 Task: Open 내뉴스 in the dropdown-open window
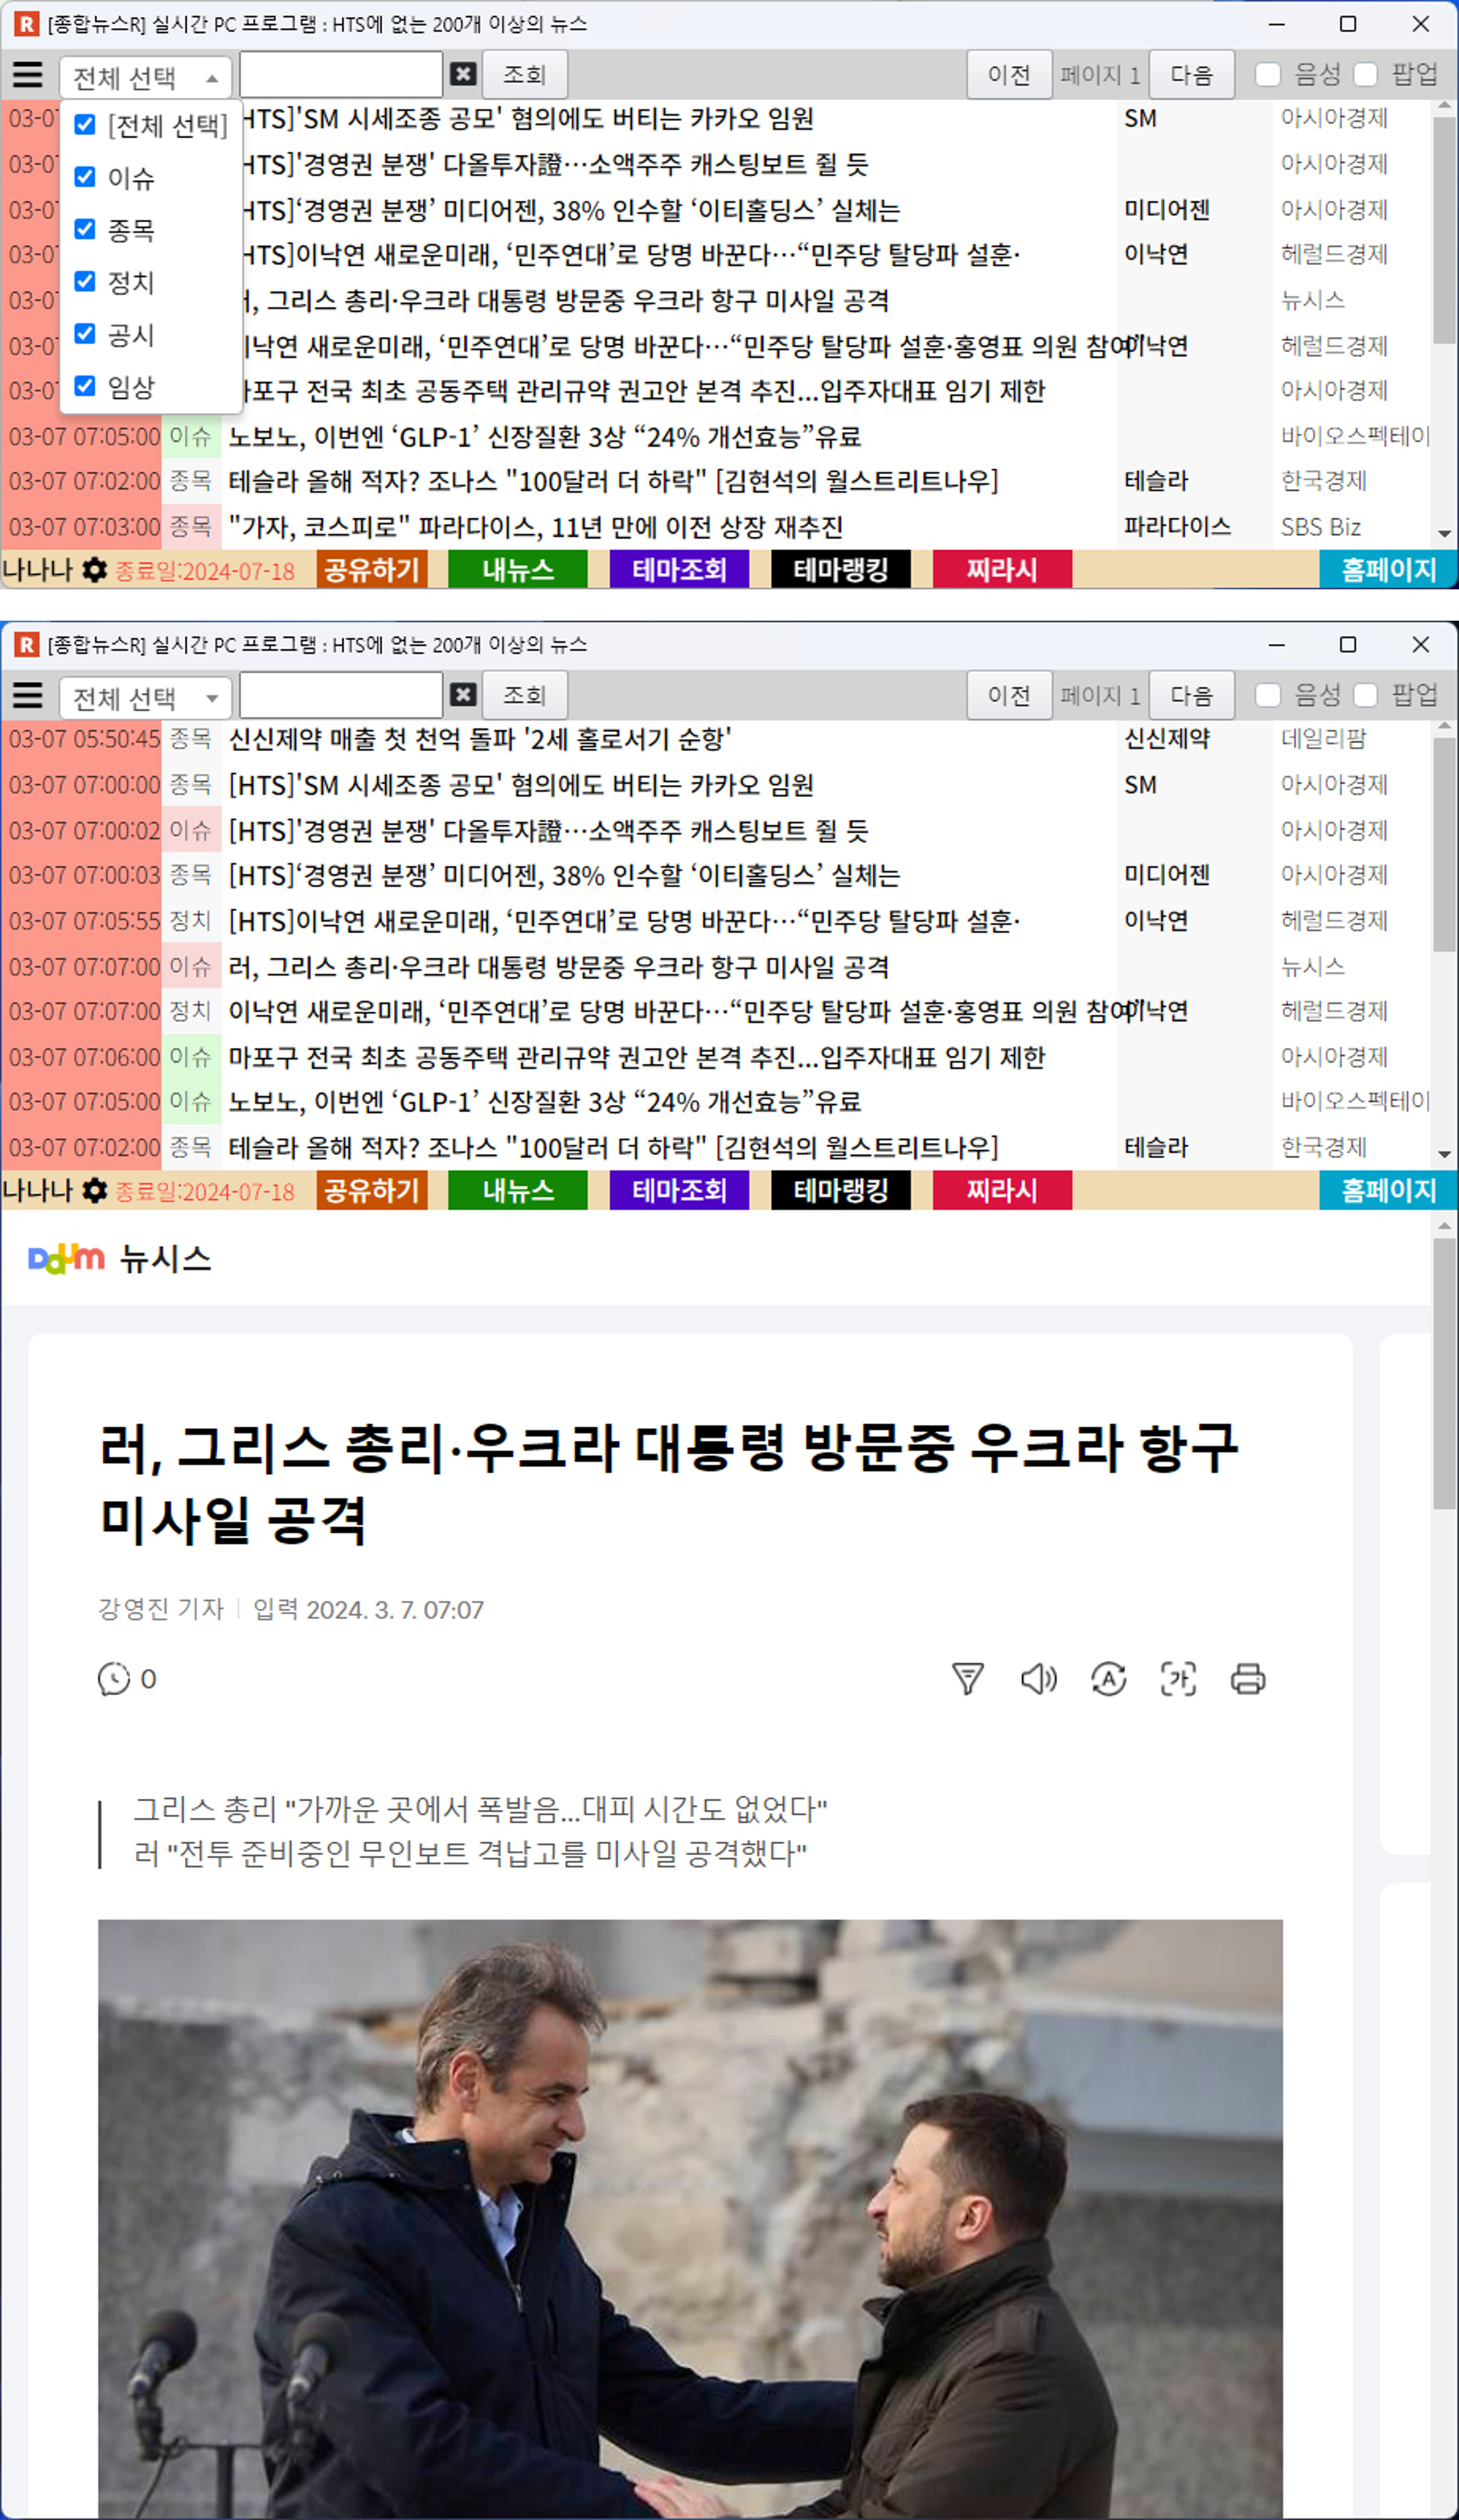coord(517,570)
